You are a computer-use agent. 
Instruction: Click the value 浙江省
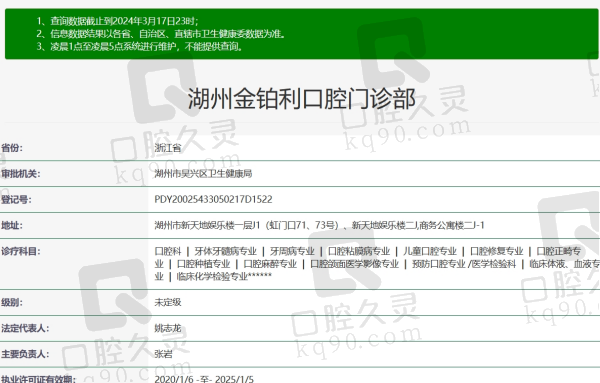coord(168,148)
